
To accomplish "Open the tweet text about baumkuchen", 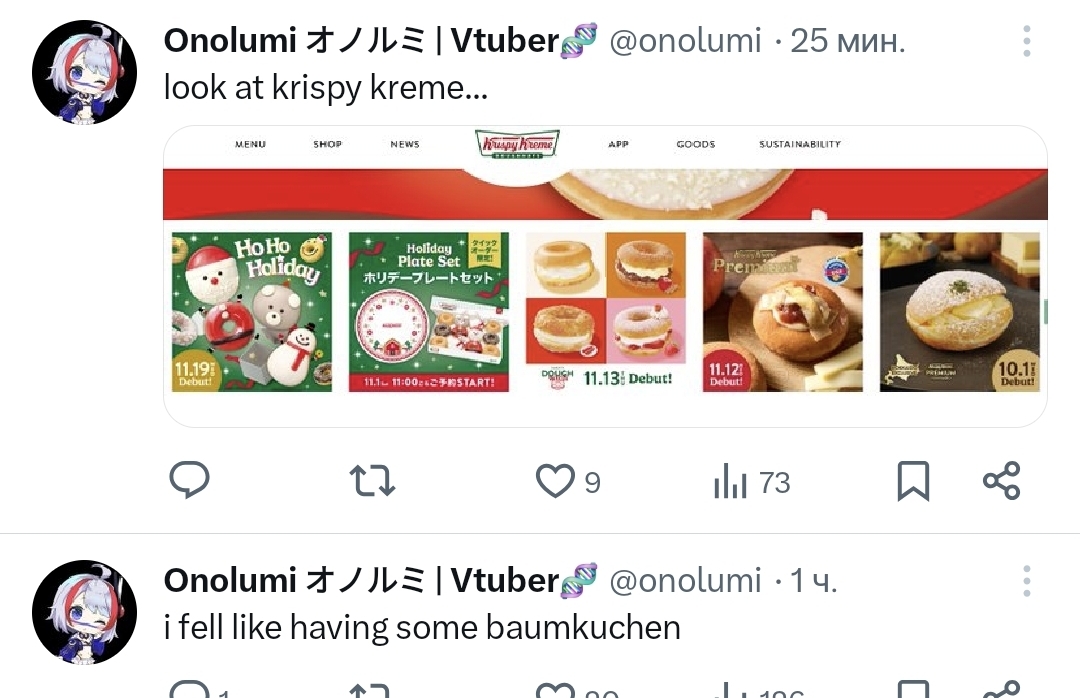I will (x=422, y=628).
